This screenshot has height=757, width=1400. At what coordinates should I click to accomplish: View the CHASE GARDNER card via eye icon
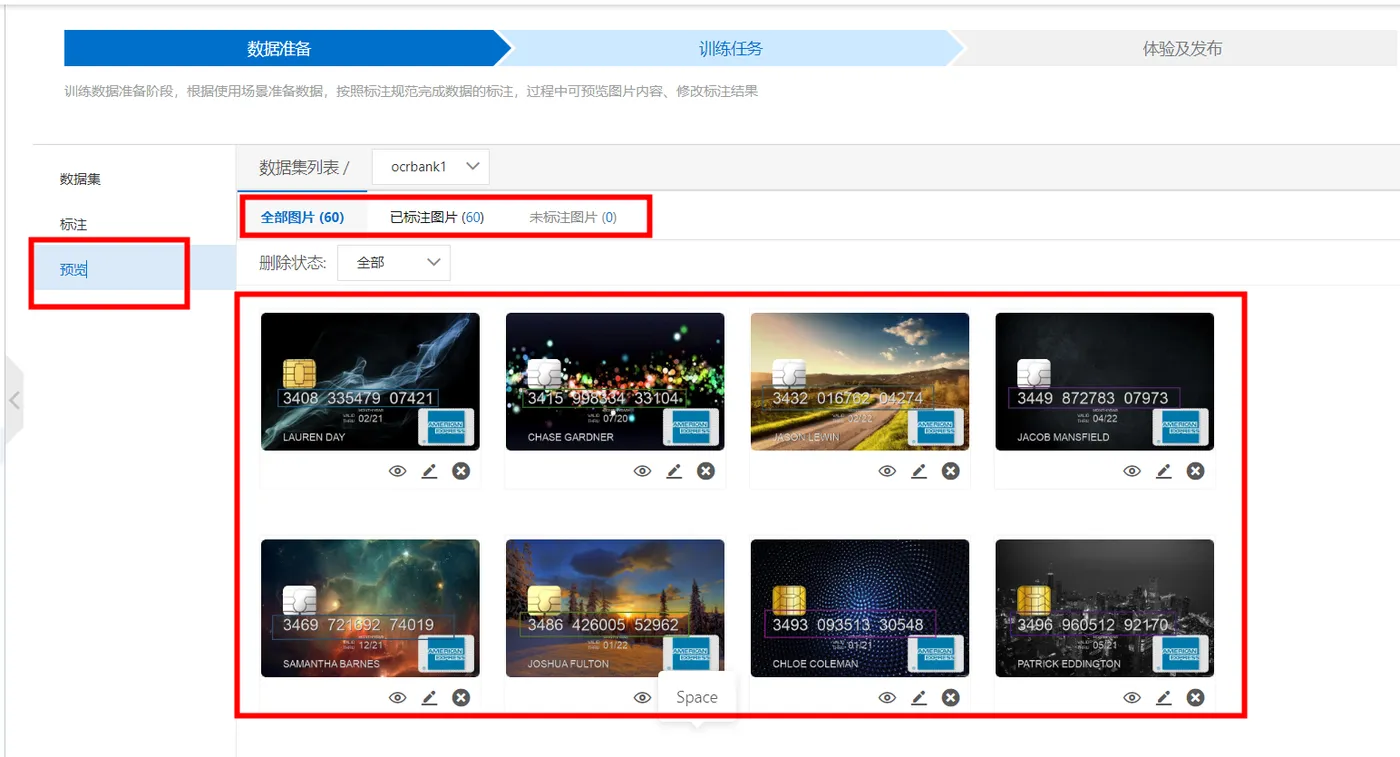tap(643, 471)
